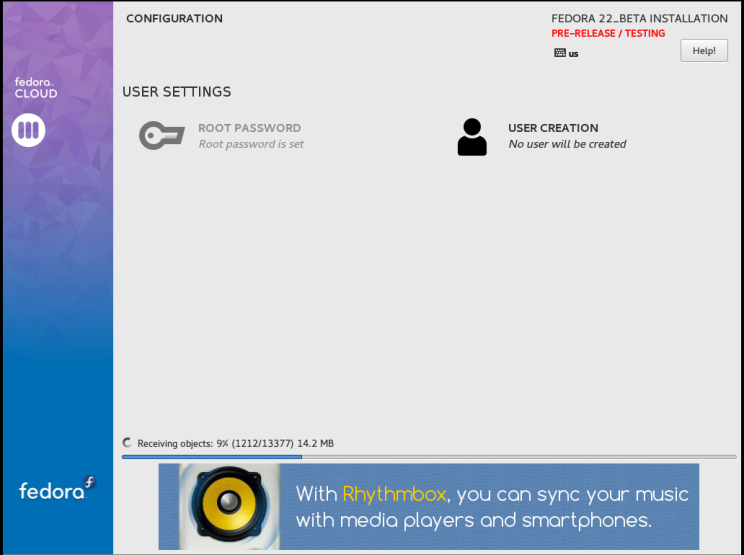This screenshot has width=744, height=555.
Task: Click the "No user will be created" text
Action: click(567, 144)
